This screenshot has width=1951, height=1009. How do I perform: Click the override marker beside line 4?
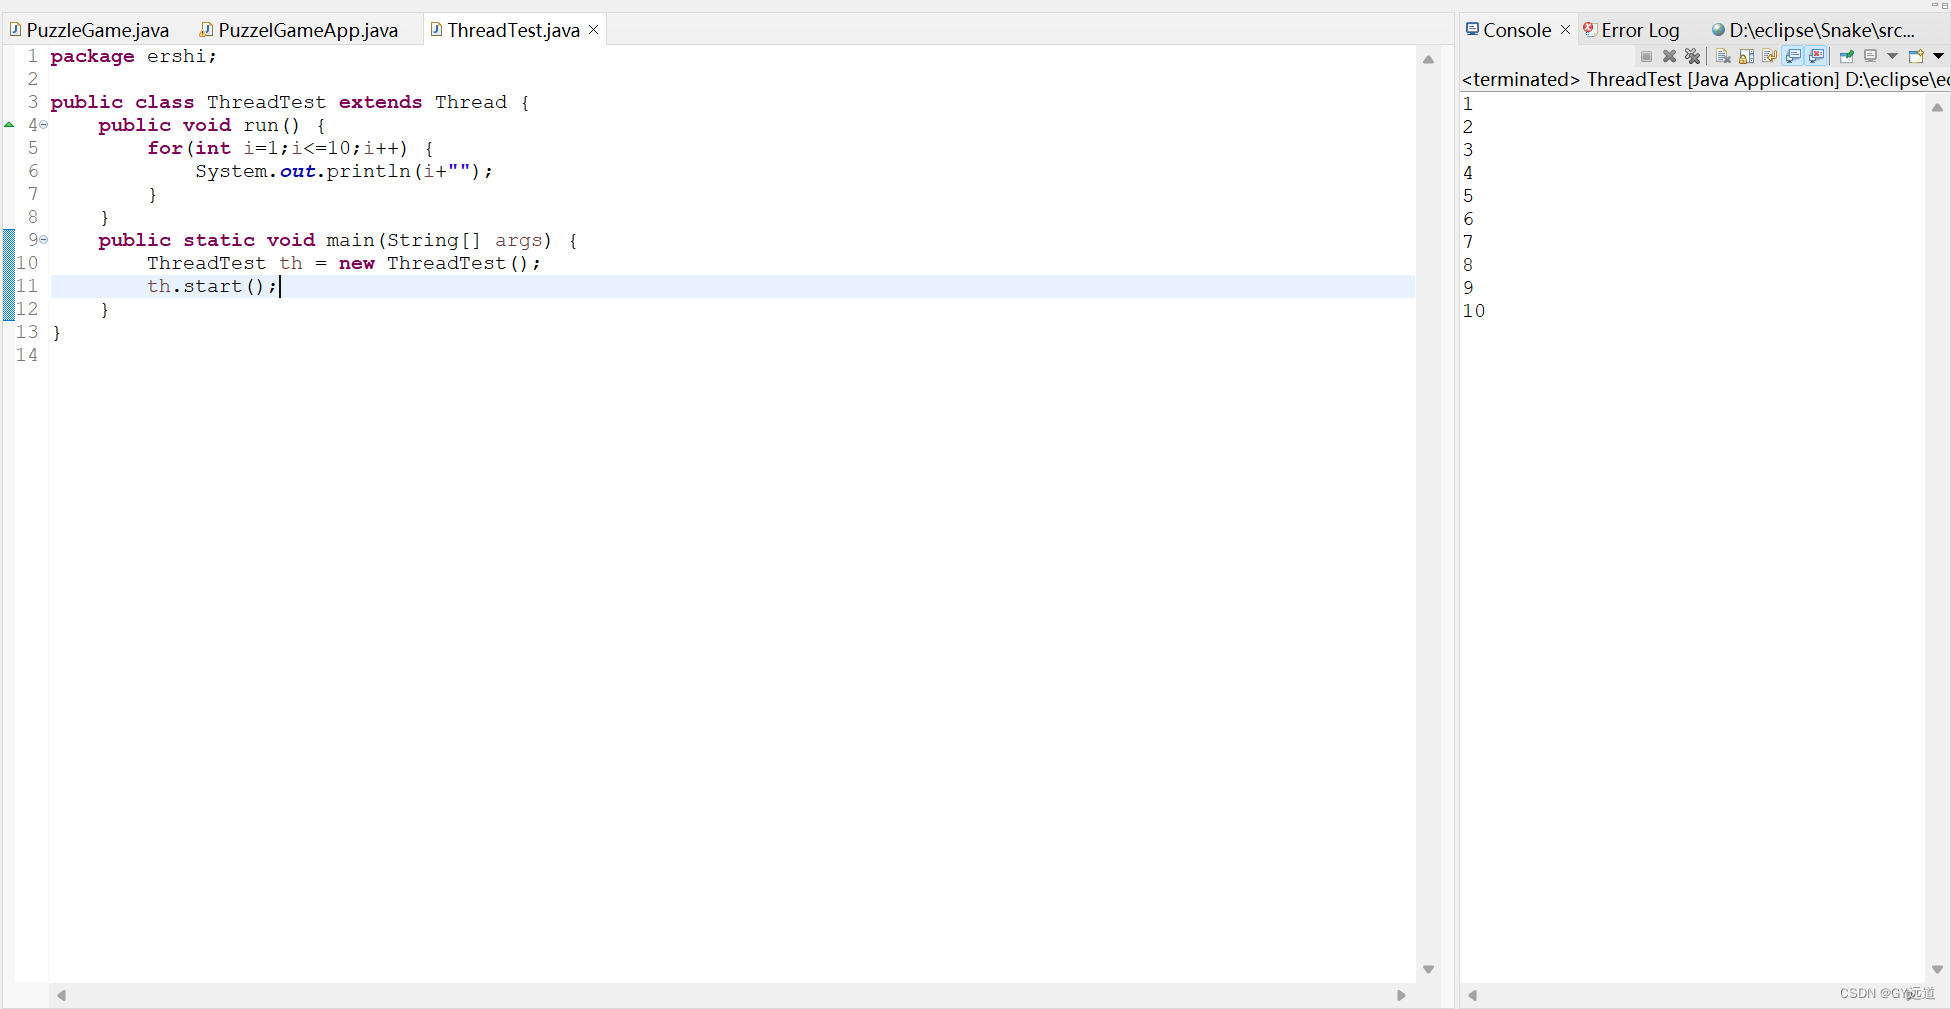click(9, 125)
